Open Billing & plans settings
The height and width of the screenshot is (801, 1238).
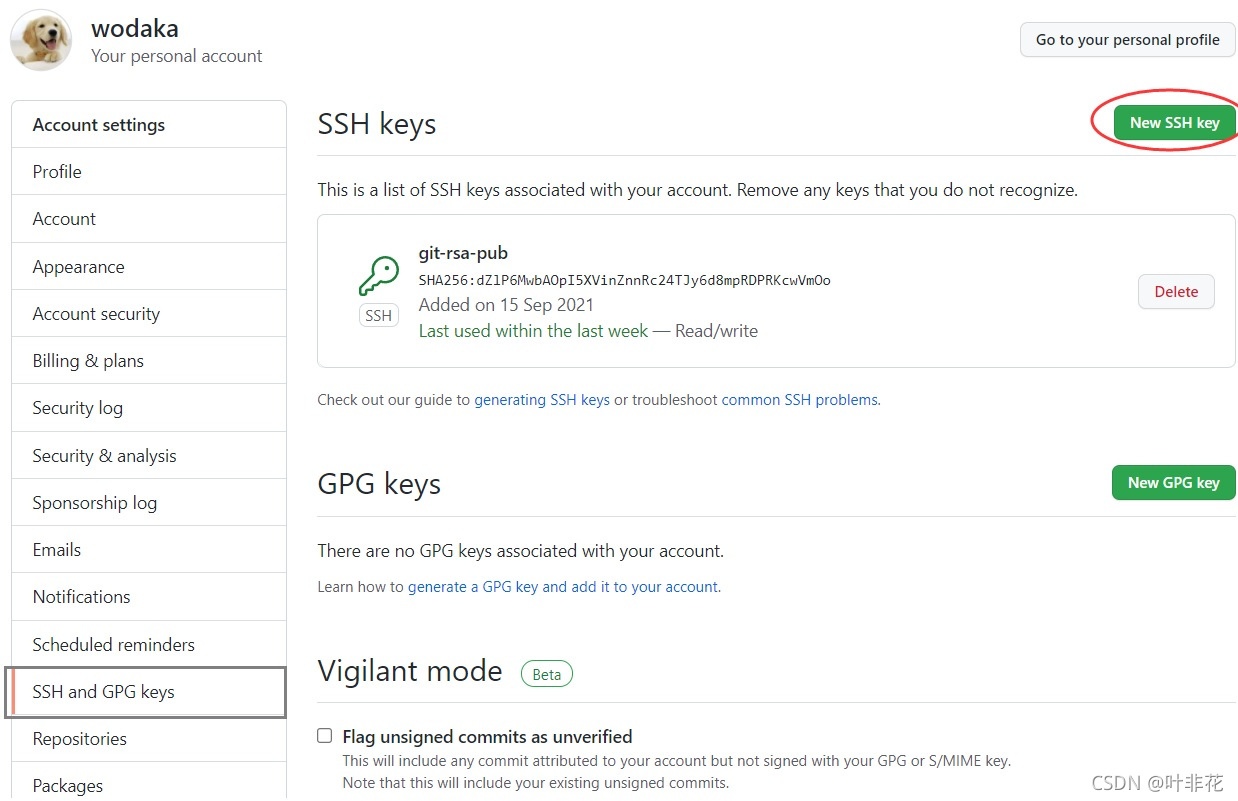pos(88,361)
